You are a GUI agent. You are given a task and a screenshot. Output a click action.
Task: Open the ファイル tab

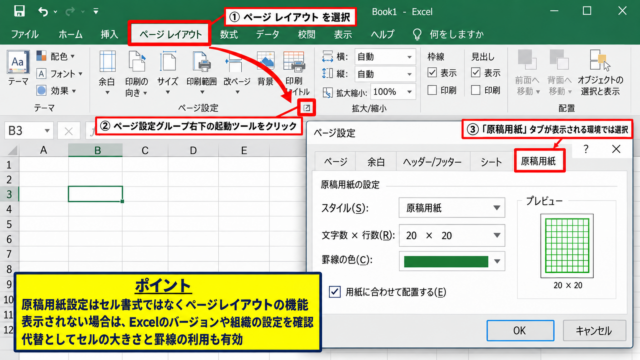tap(24, 34)
